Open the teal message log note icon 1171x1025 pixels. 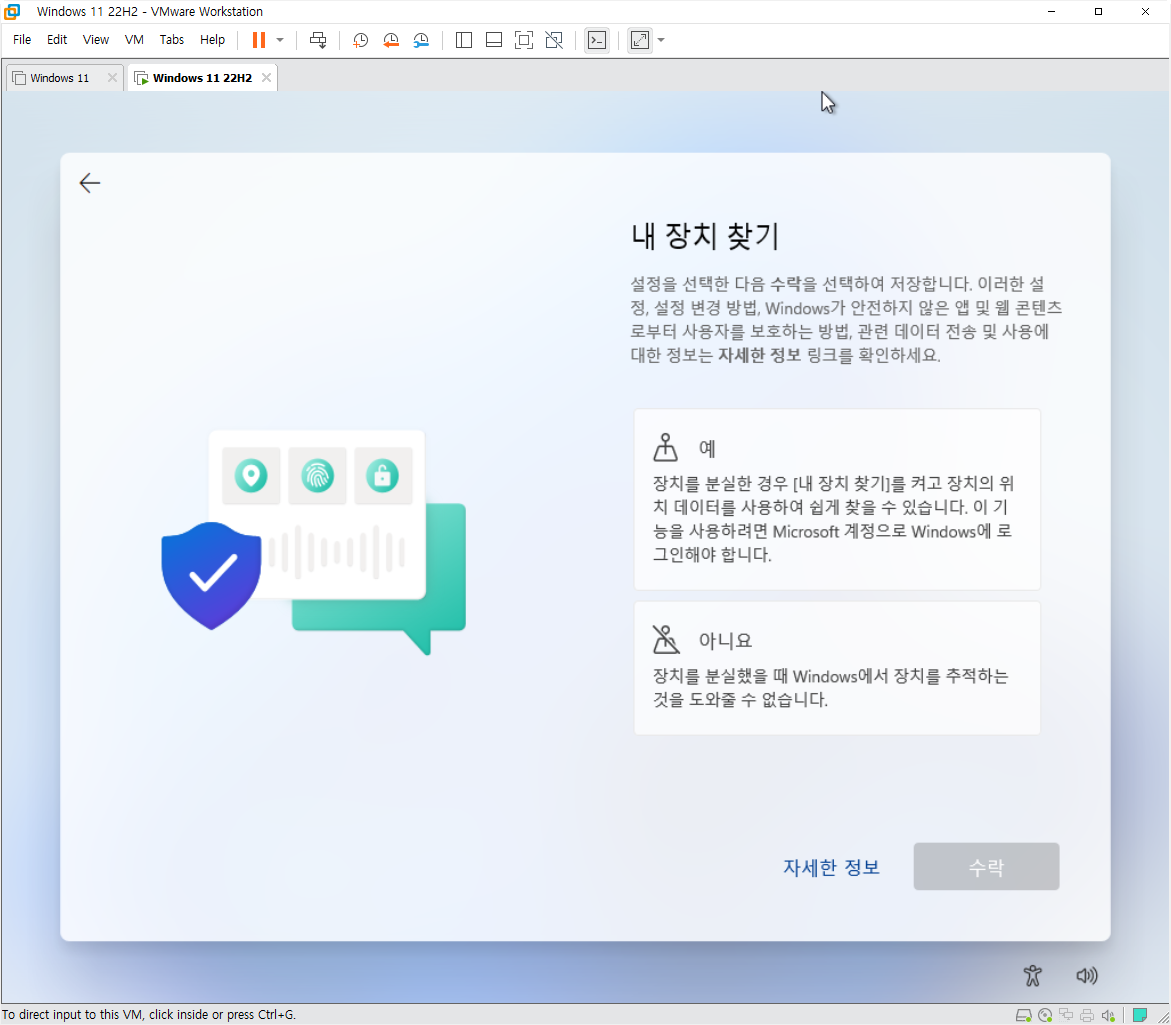1140,1015
